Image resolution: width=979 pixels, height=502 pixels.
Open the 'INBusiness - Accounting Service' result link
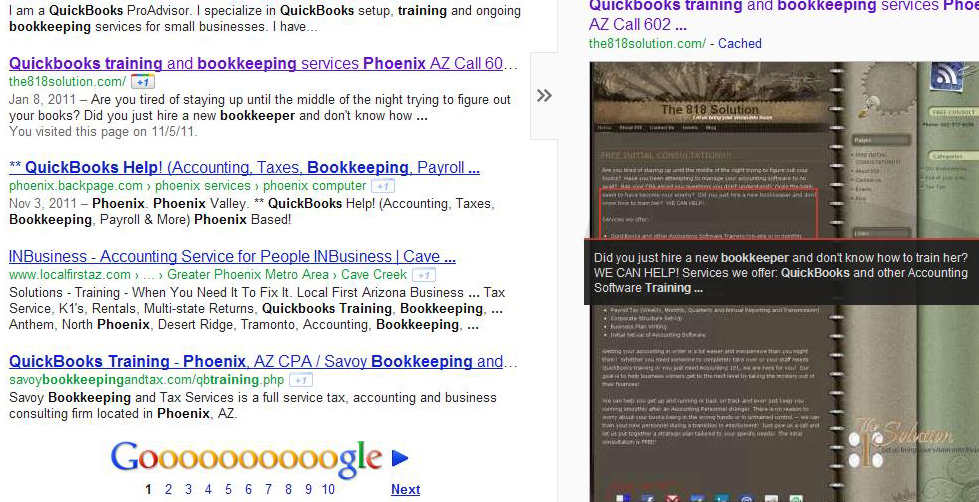click(232, 257)
